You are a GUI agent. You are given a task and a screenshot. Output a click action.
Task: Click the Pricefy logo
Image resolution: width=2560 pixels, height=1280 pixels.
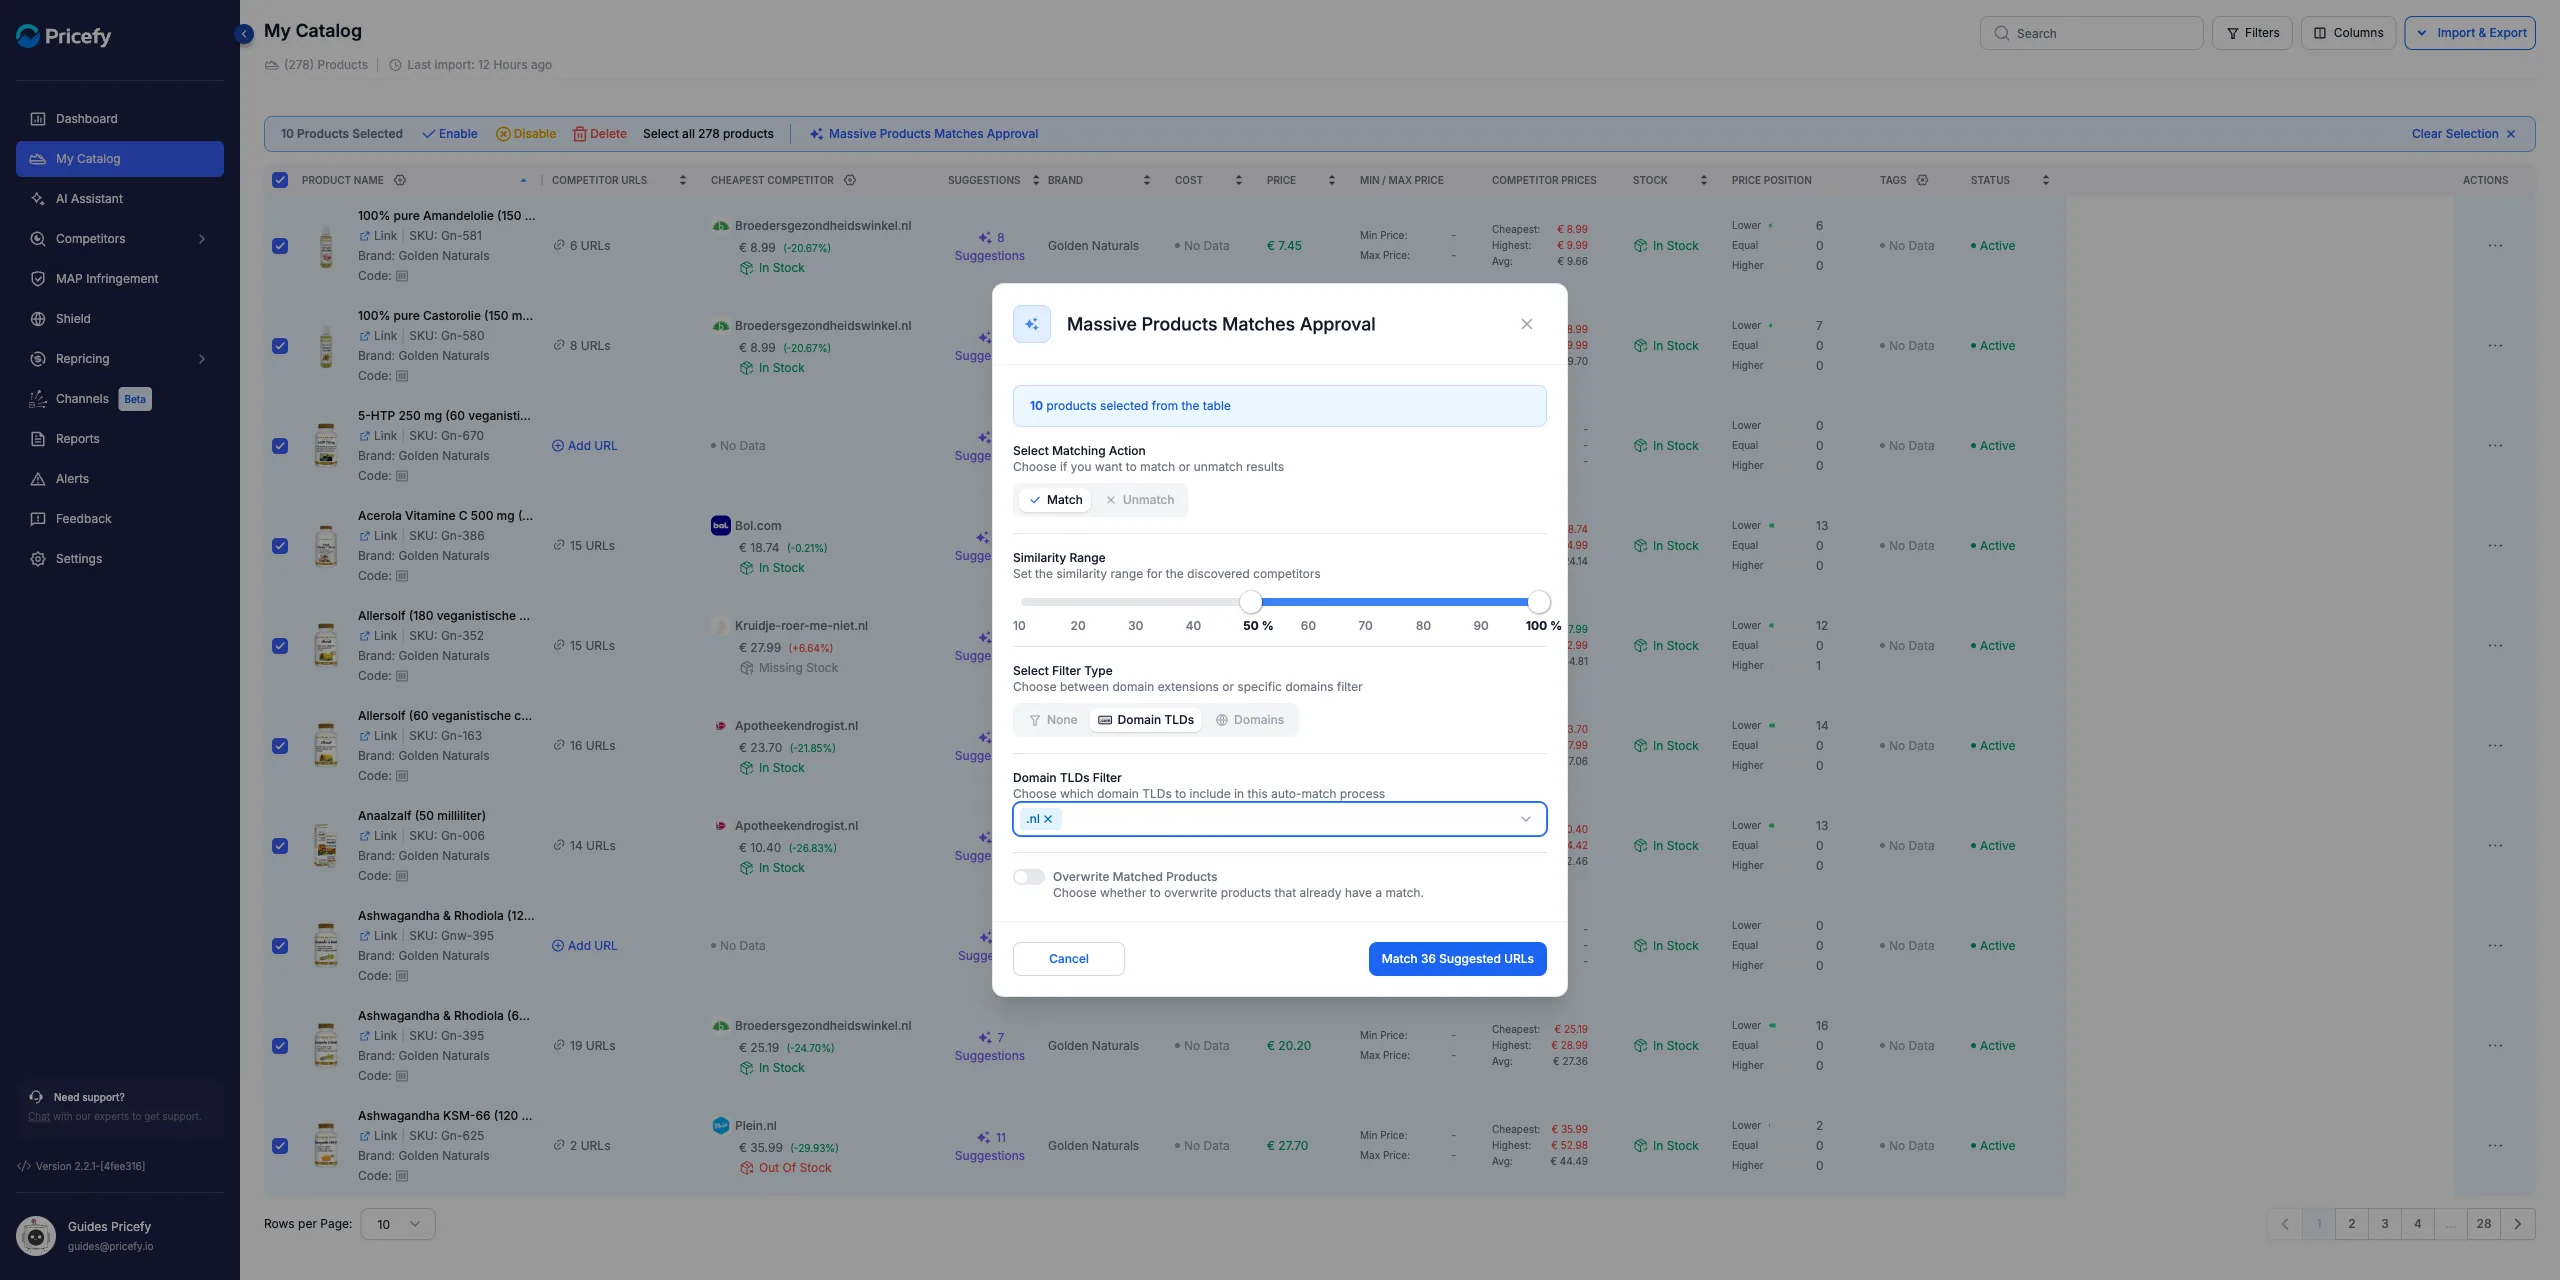(x=64, y=36)
